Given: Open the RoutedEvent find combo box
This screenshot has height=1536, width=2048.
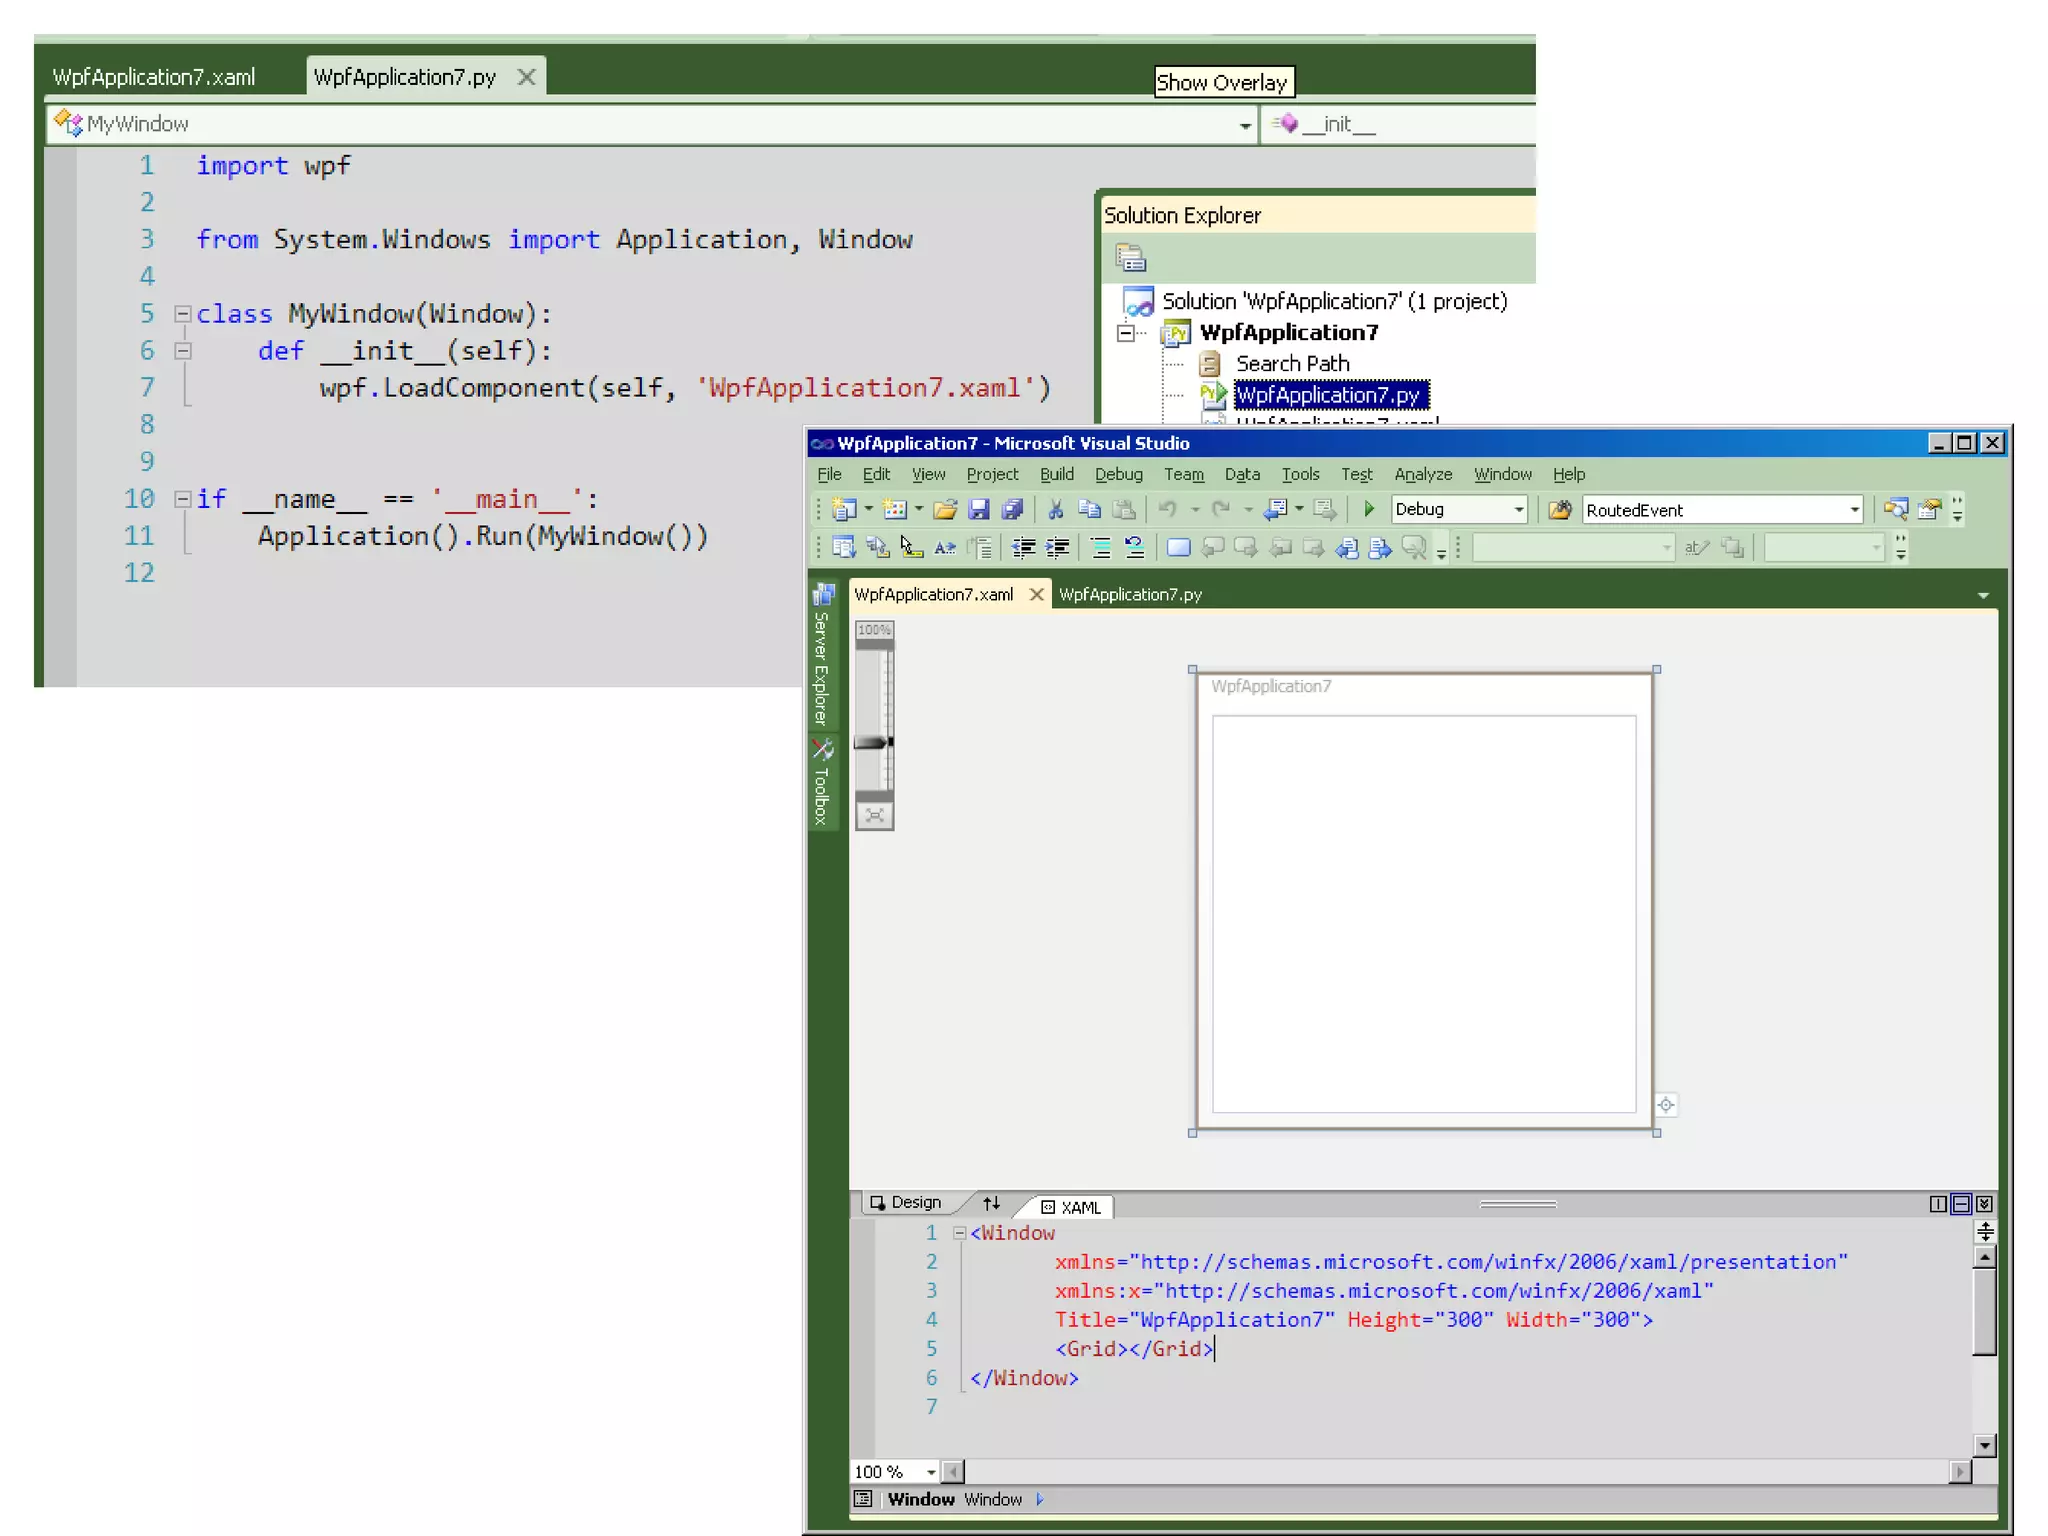Looking at the screenshot, I should (x=1854, y=510).
